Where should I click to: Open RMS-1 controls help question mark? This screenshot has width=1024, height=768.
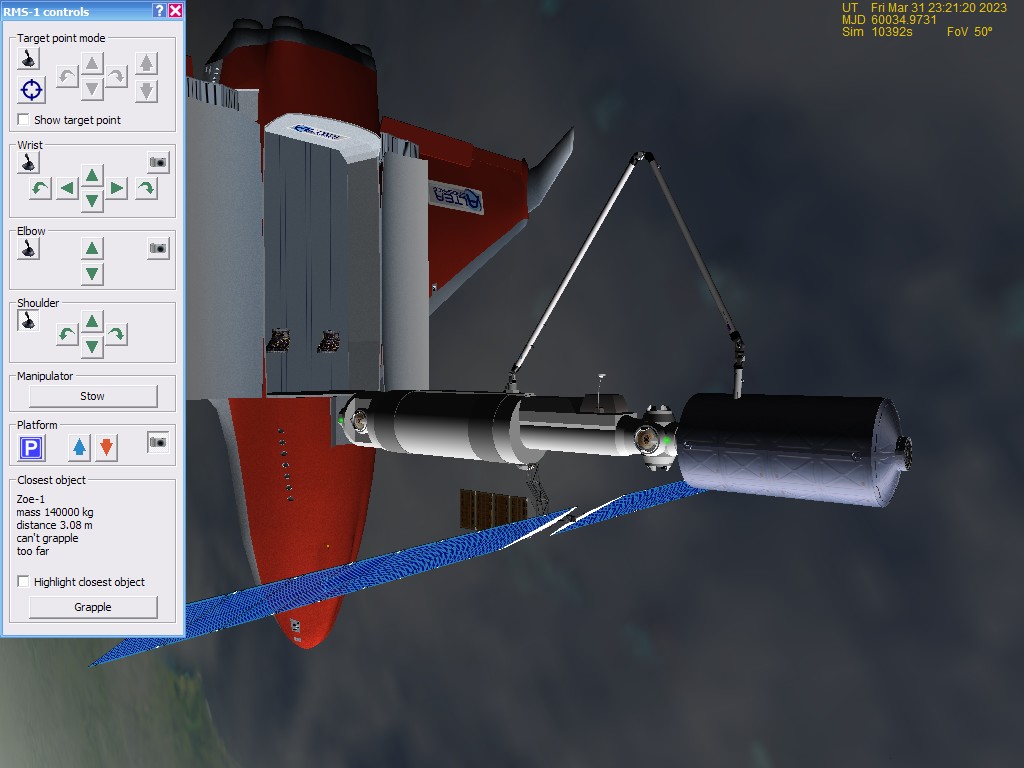(159, 10)
